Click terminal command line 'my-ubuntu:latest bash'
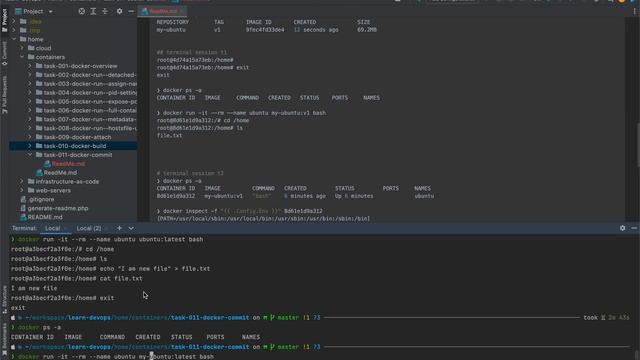 112,356
